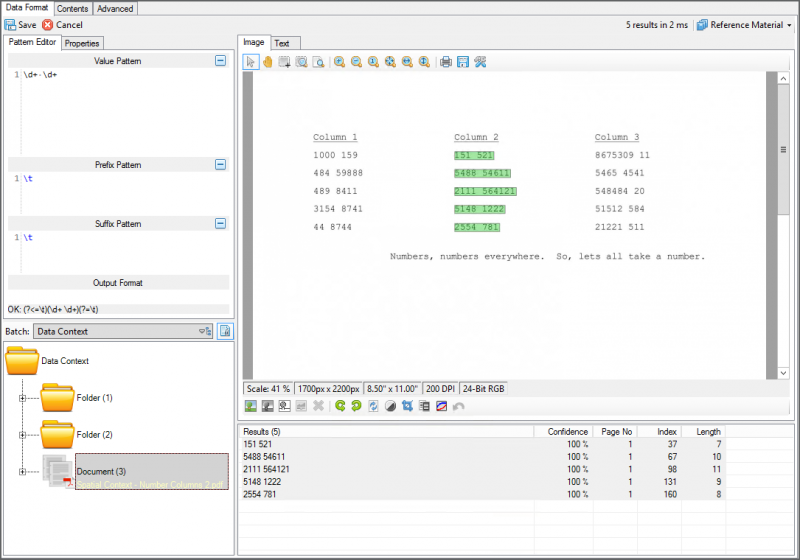The image size is (800, 560).
Task: Click the rotate right green arrow icon
Action: [354, 406]
